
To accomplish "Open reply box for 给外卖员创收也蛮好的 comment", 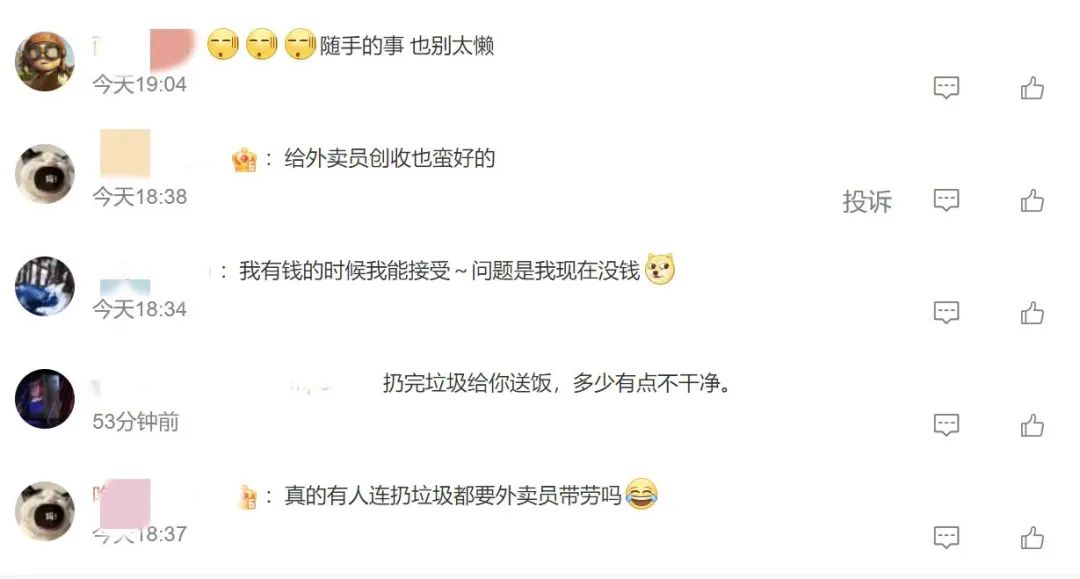I will (x=946, y=200).
